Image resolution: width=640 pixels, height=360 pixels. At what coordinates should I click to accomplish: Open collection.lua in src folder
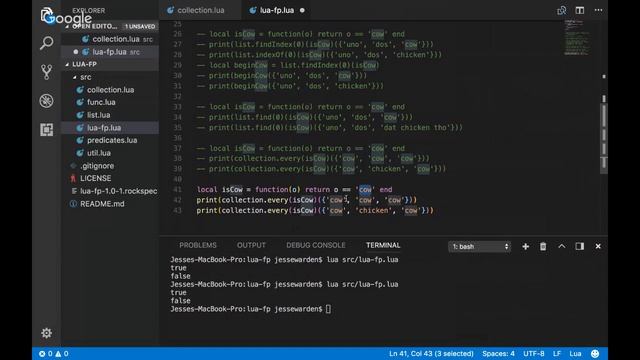(x=110, y=90)
